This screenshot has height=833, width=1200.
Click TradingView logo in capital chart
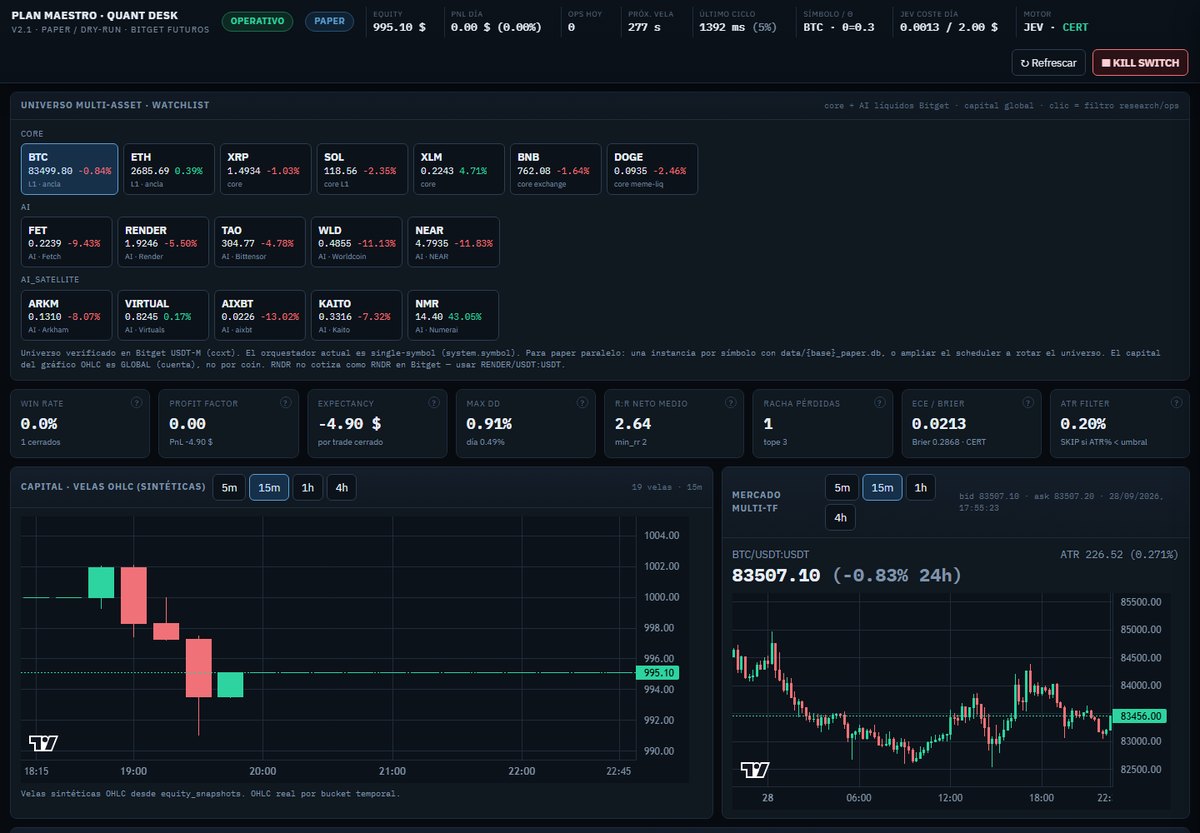pos(43,743)
